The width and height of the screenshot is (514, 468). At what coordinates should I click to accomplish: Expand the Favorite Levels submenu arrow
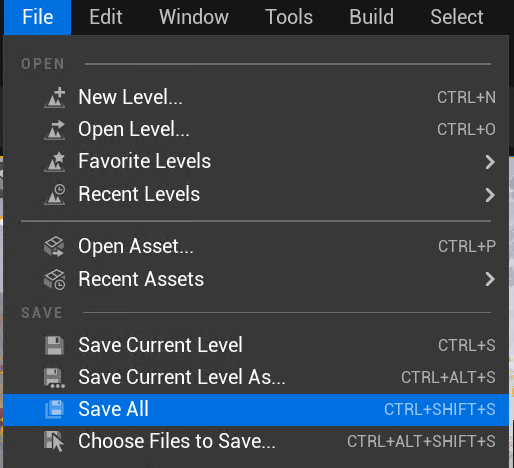[x=490, y=162]
